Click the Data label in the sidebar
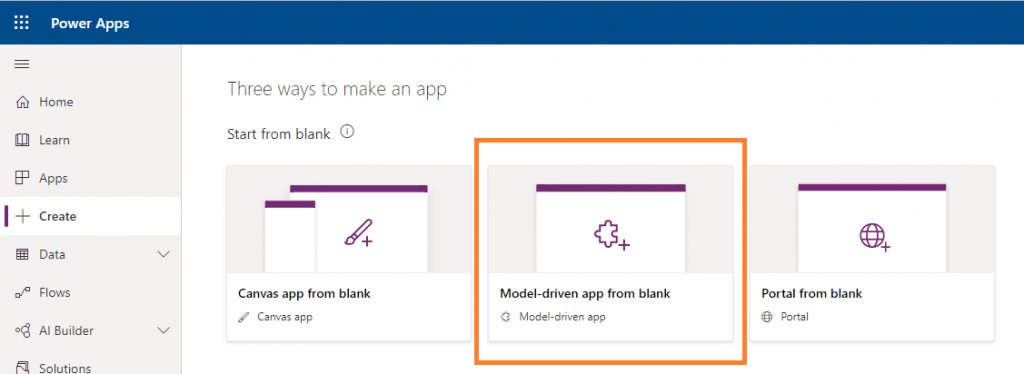 tap(52, 255)
